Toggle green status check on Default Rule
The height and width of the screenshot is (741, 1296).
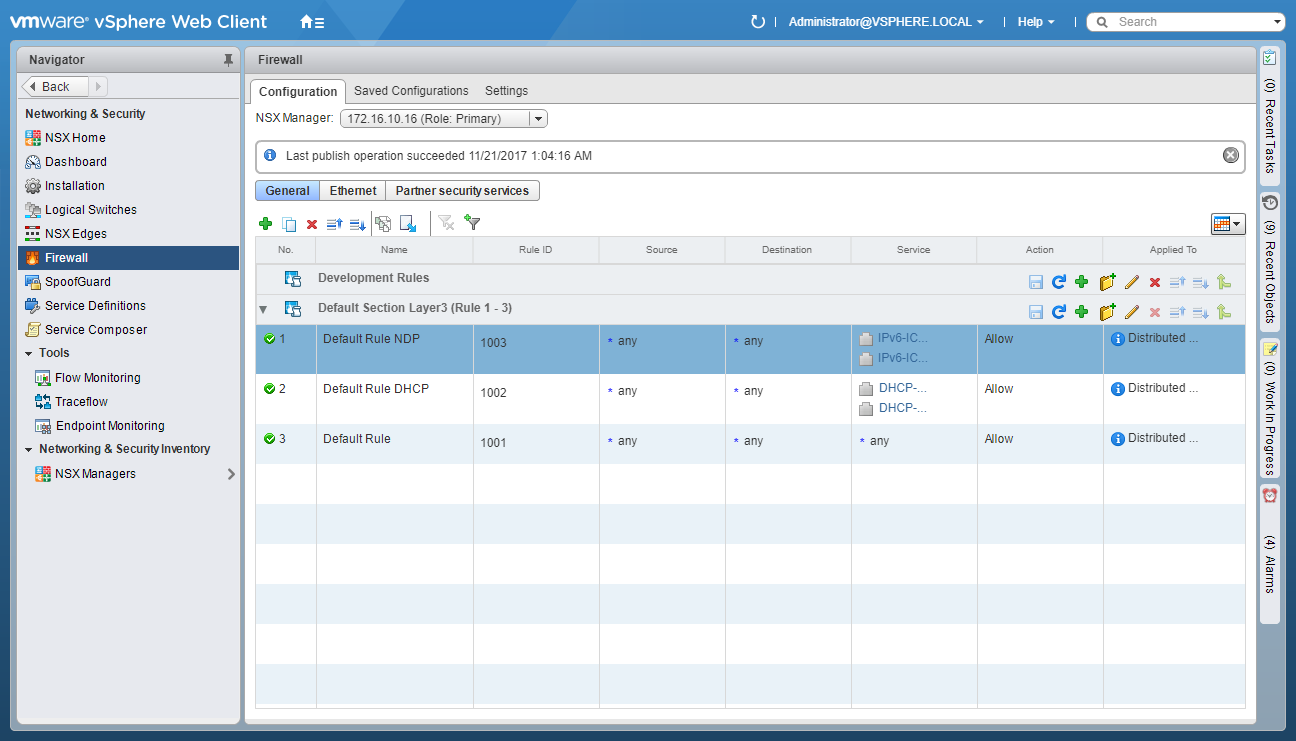pyautogui.click(x=269, y=439)
